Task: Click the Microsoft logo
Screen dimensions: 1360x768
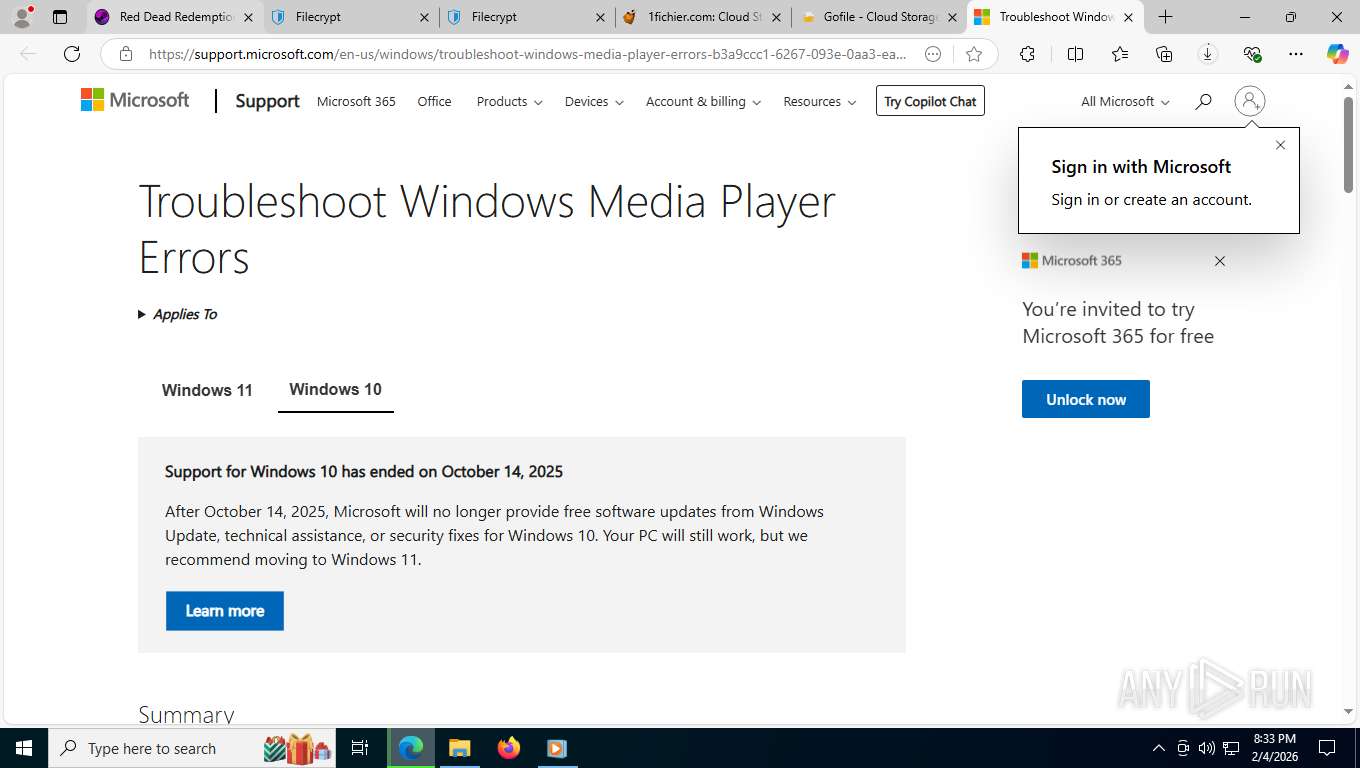Action: click(135, 100)
